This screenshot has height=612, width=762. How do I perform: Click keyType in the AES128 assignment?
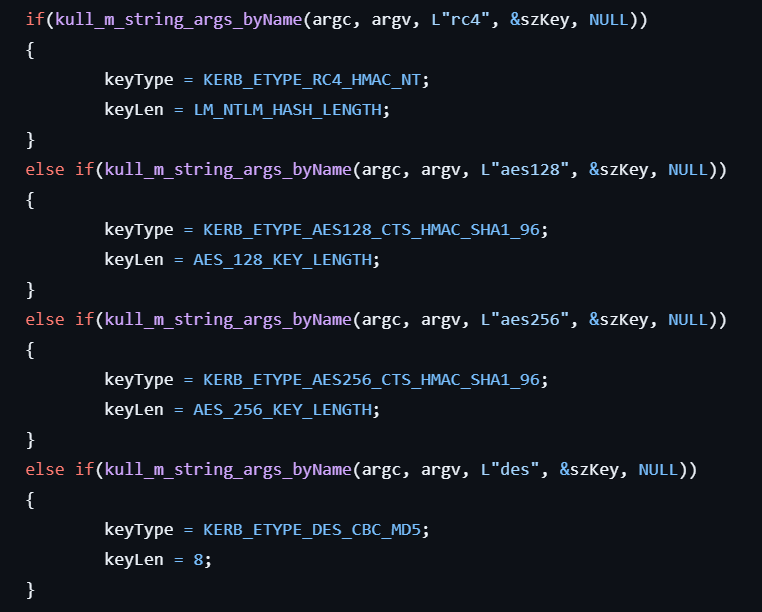coord(139,229)
